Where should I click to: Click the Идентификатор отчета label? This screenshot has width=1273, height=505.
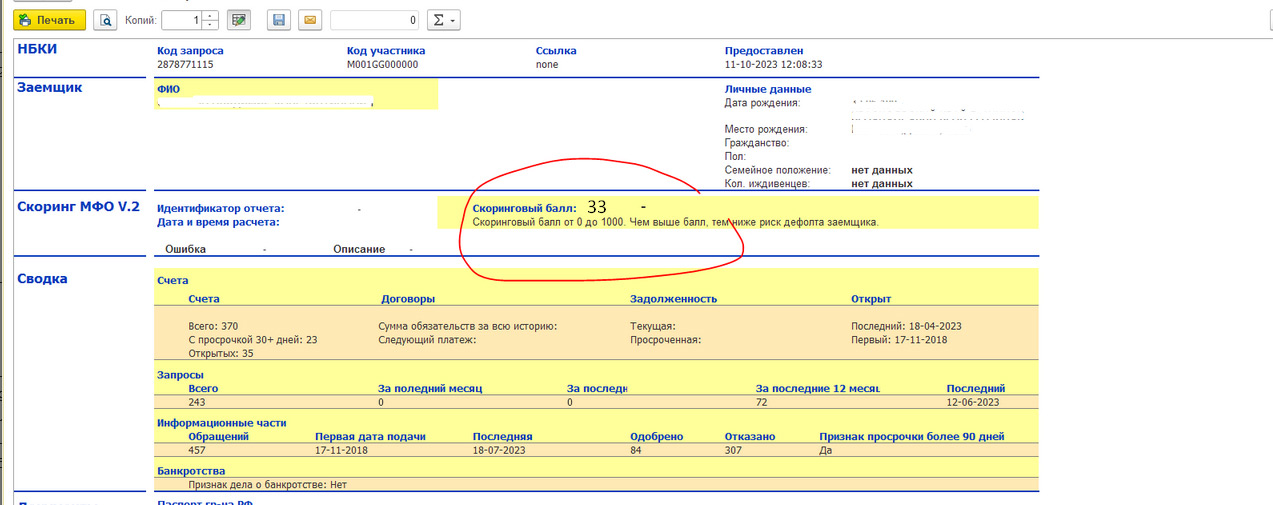click(x=221, y=208)
